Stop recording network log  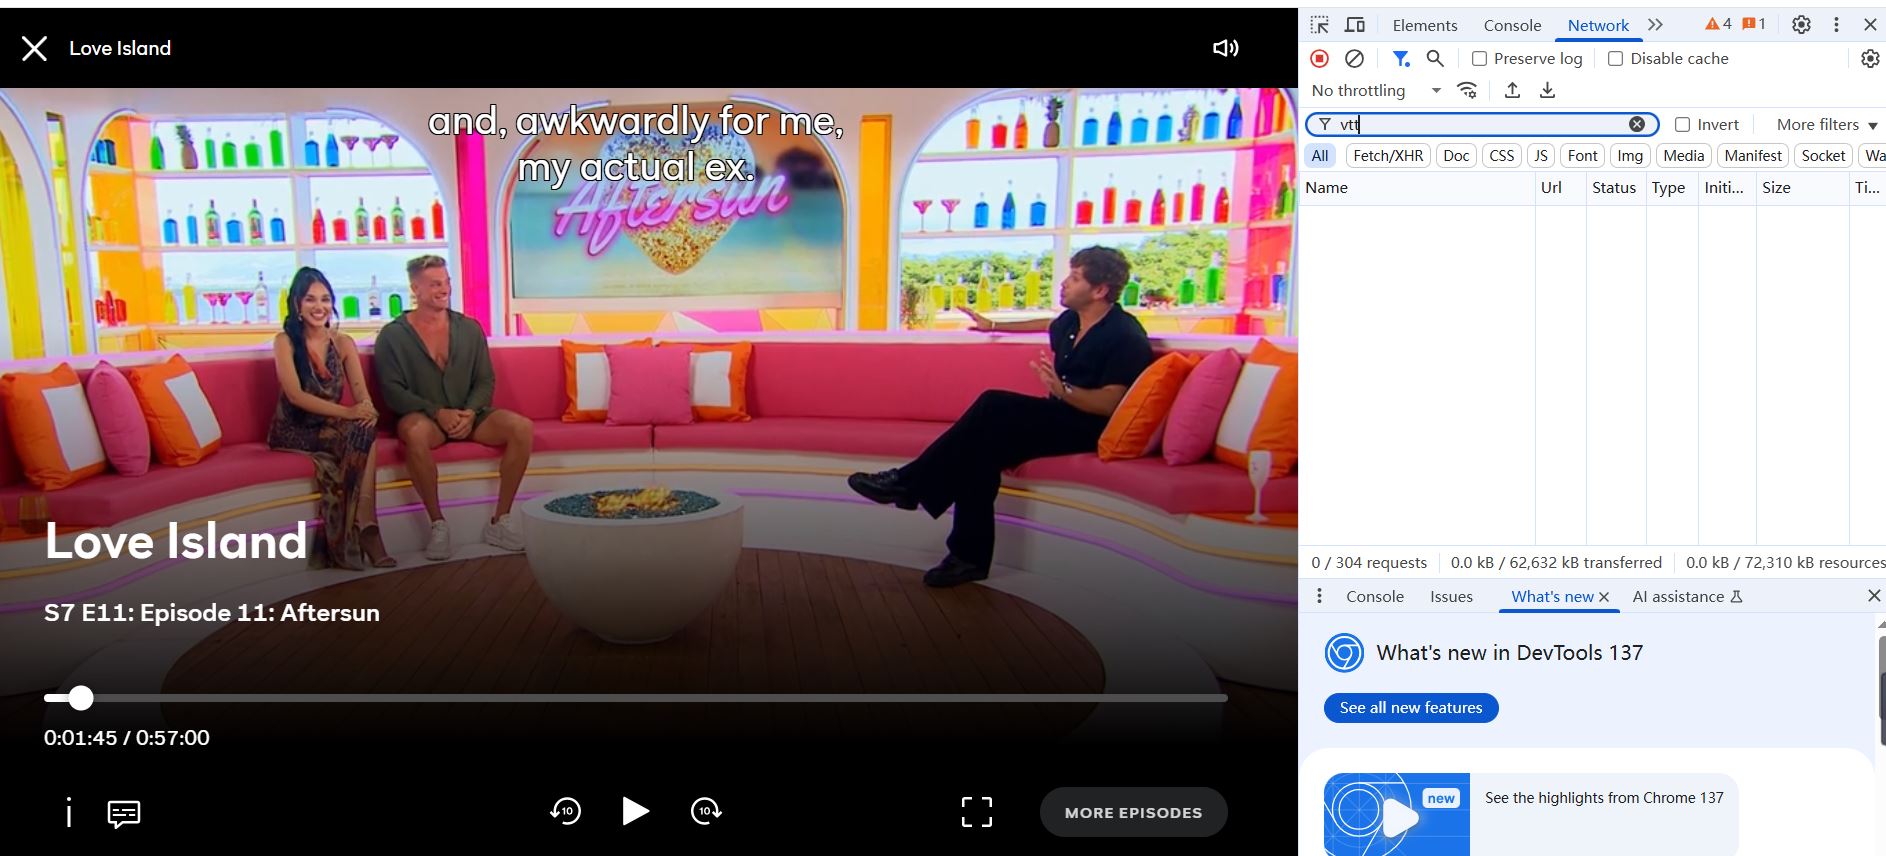pos(1320,59)
